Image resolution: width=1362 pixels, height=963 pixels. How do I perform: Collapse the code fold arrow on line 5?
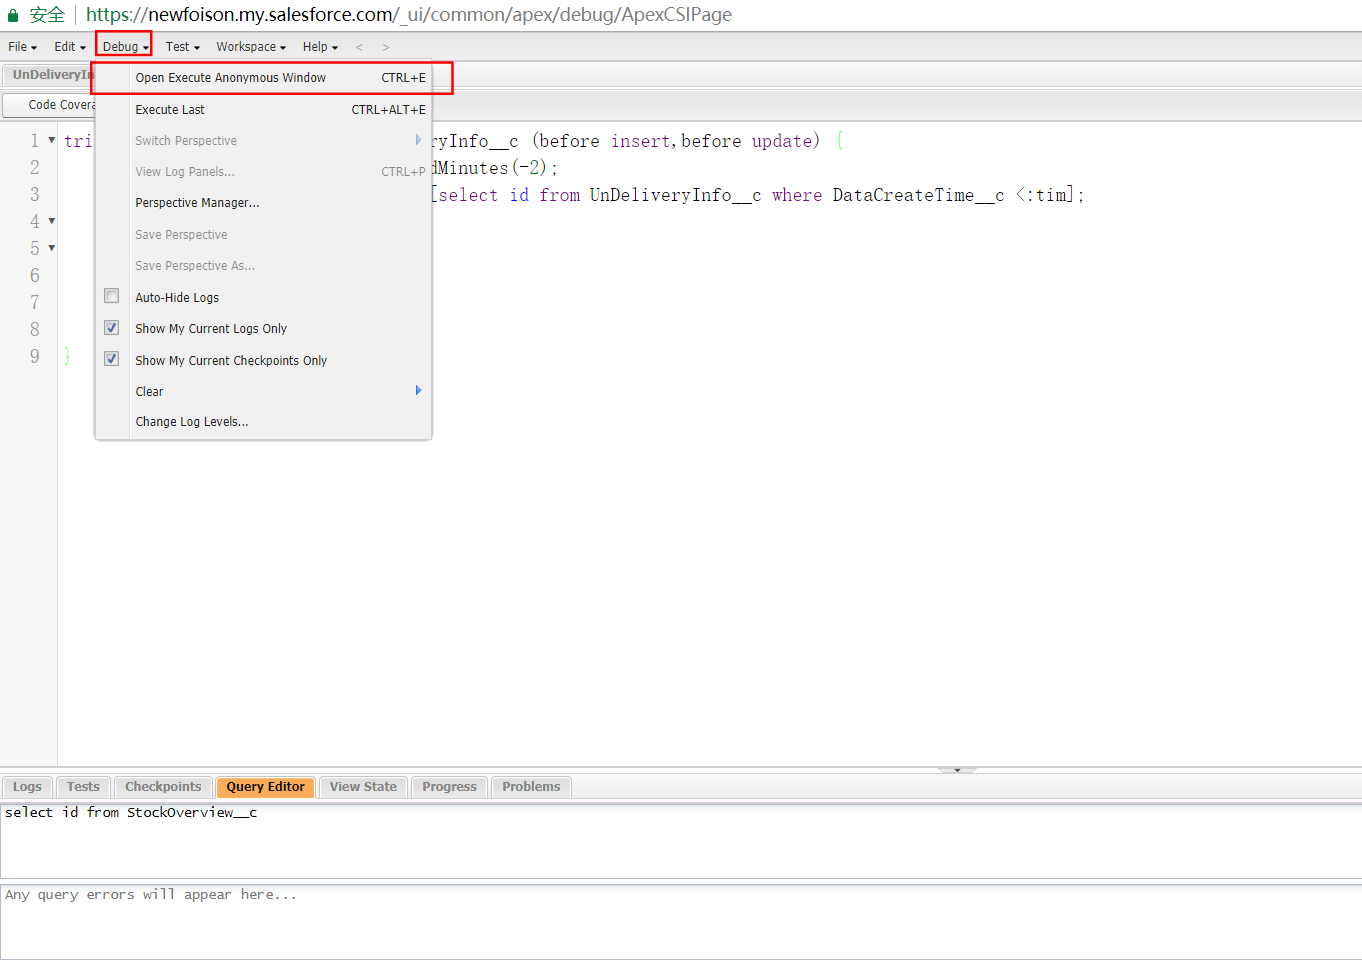52,248
